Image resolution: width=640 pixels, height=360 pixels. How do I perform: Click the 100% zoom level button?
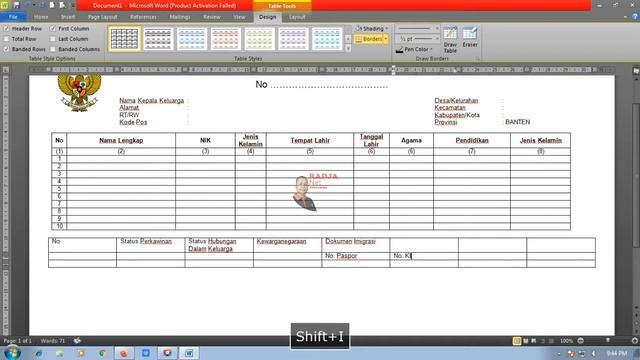566,341
